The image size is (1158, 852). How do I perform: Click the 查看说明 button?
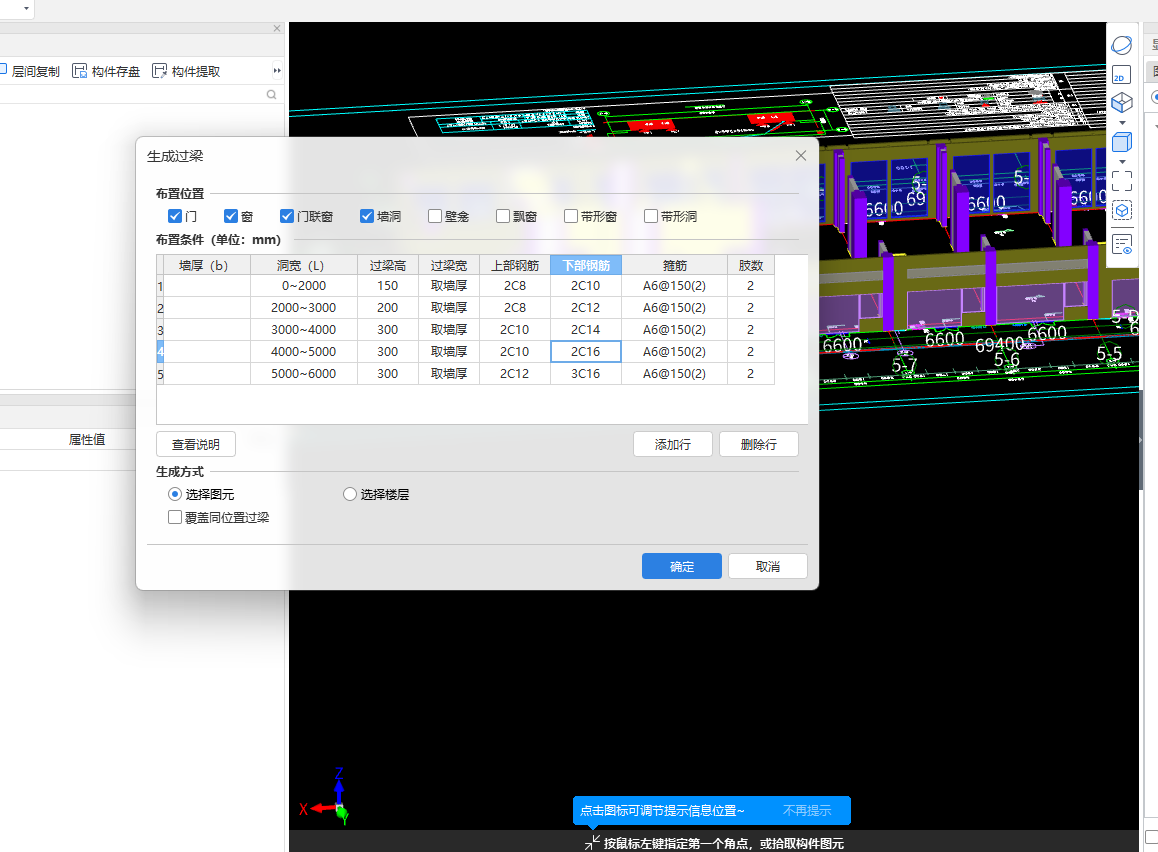pos(196,444)
